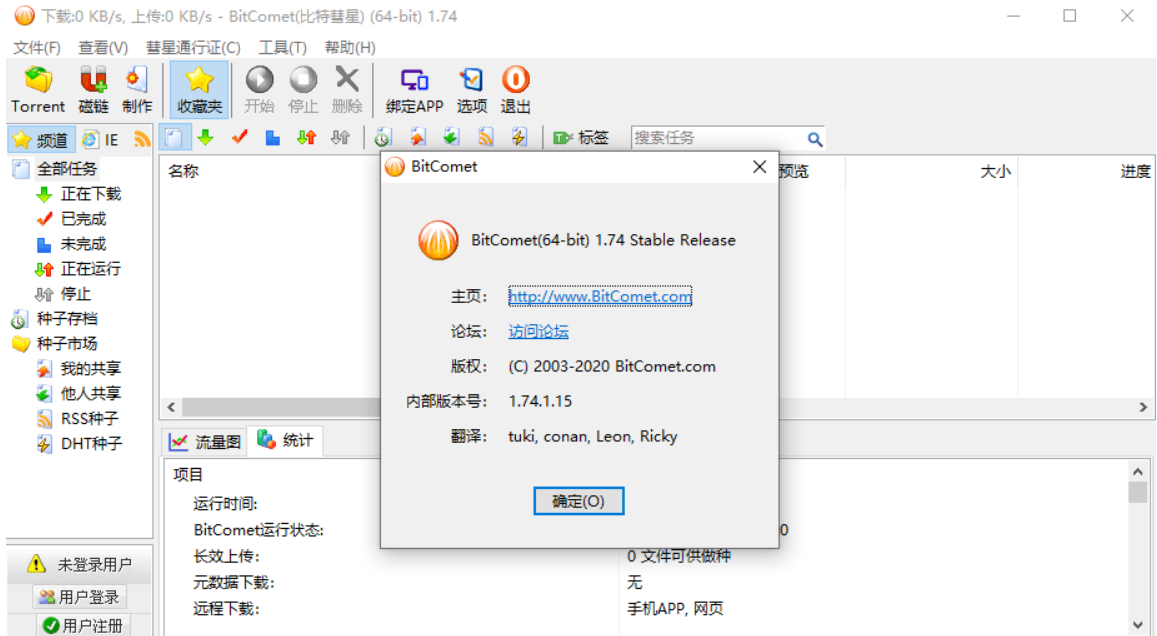Open a Torrent file from the toolbar
The width and height of the screenshot is (1157, 636).
click(x=38, y=89)
